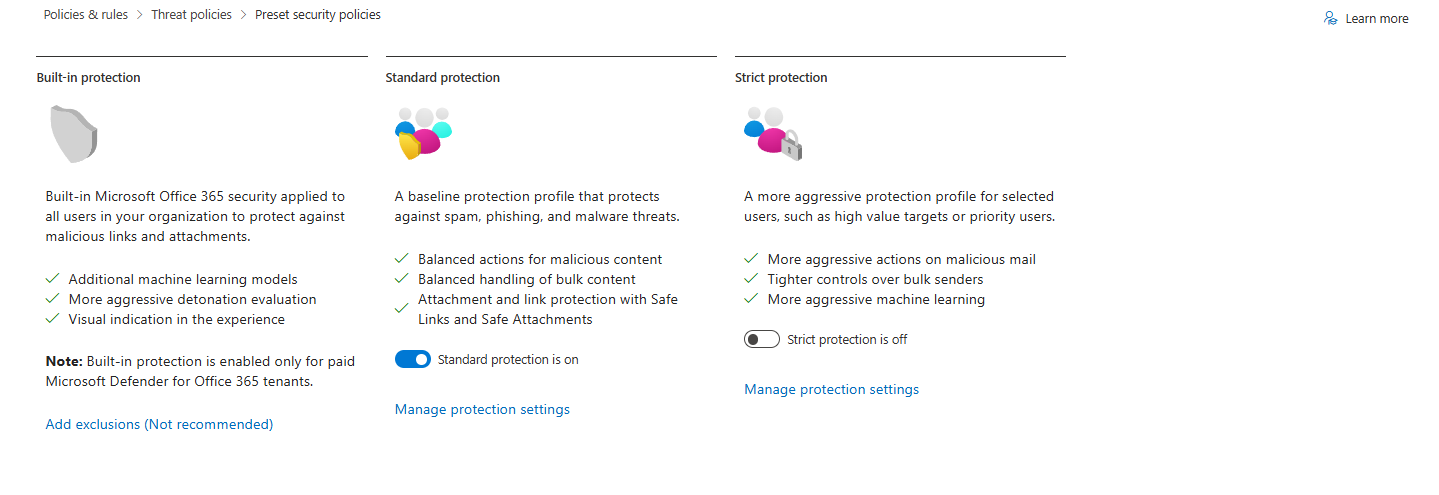Click the Strict protection people-lock icon
The image size is (1439, 495).
click(773, 134)
